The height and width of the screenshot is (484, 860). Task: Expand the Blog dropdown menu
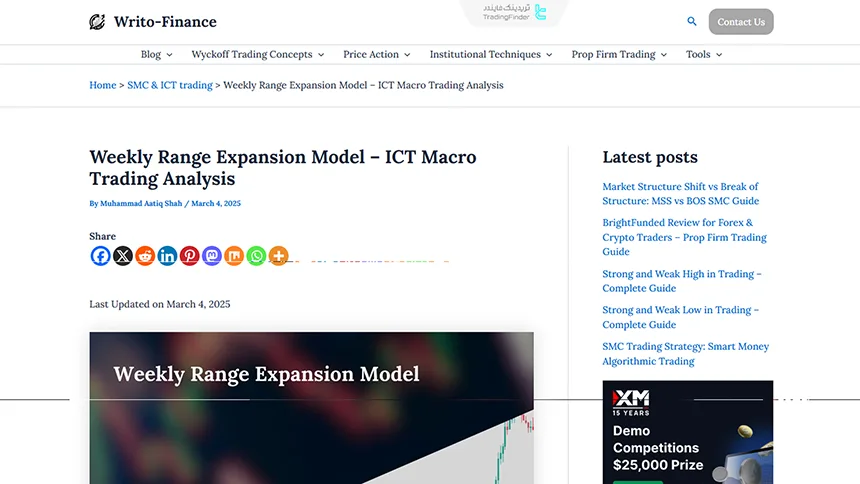tap(156, 54)
